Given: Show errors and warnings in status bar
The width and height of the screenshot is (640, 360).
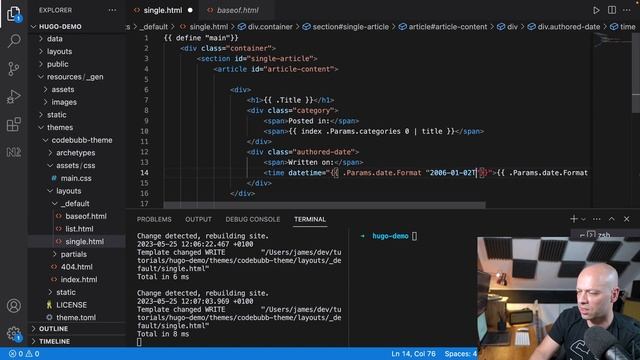Looking at the screenshot, I should (x=24, y=354).
